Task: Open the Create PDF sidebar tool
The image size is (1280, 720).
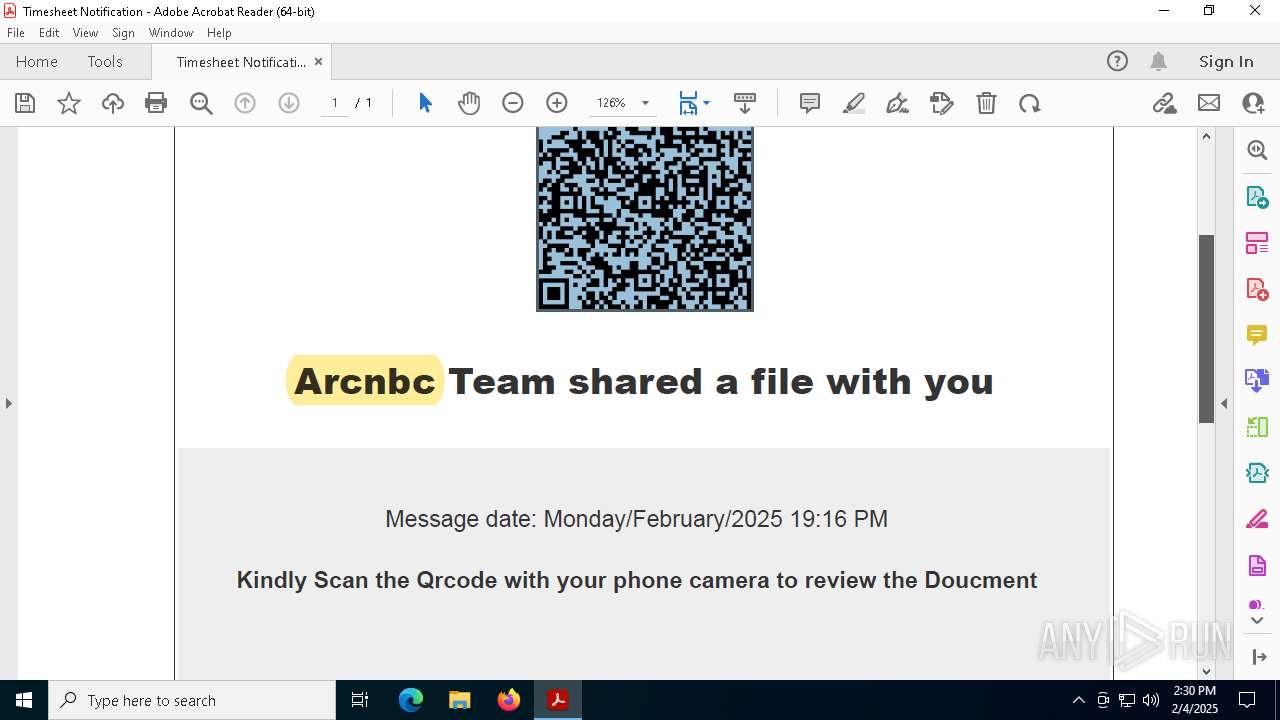Action: (x=1257, y=288)
